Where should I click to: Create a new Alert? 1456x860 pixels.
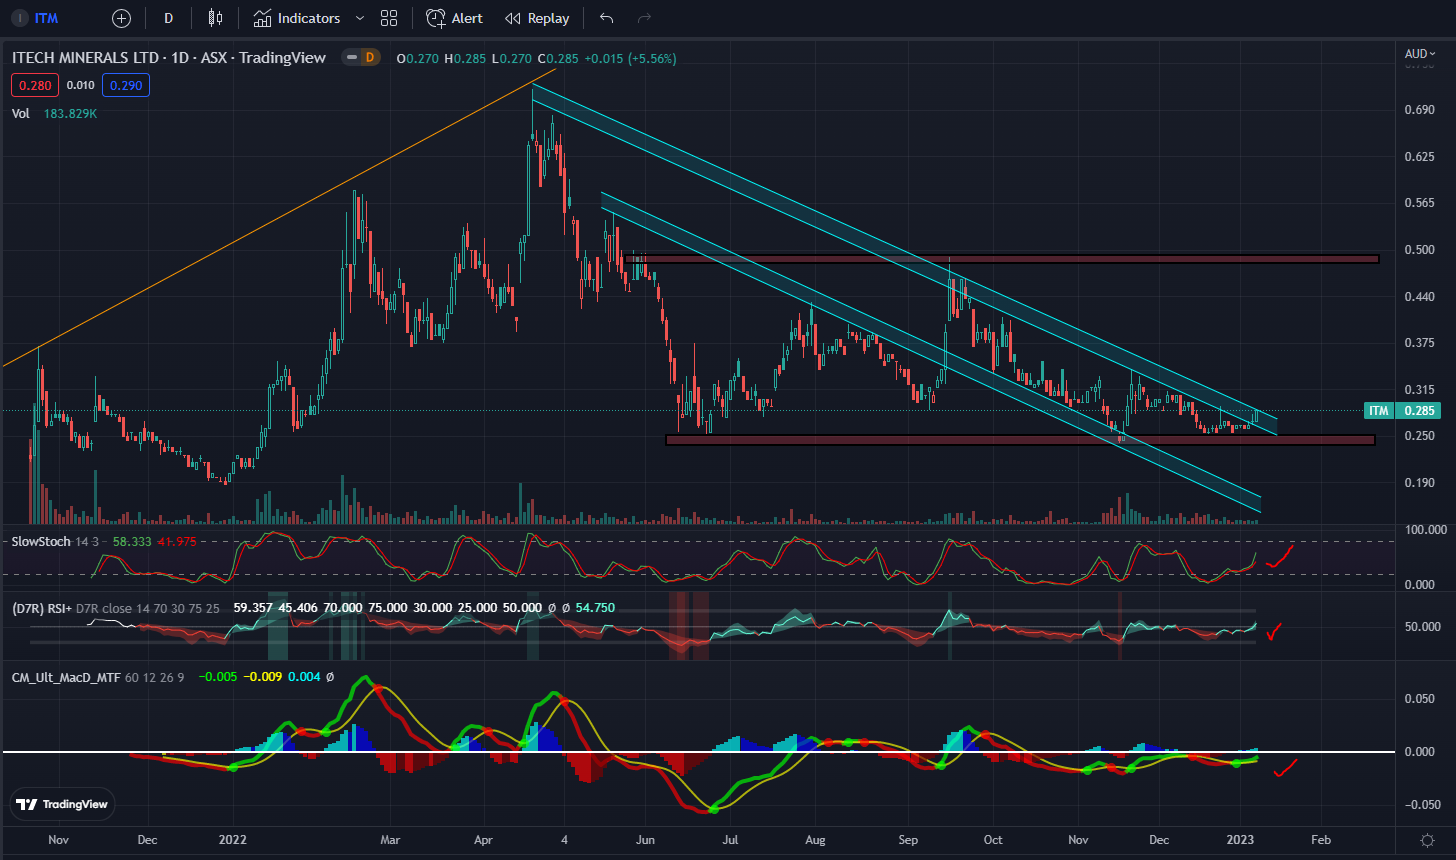[x=454, y=18]
